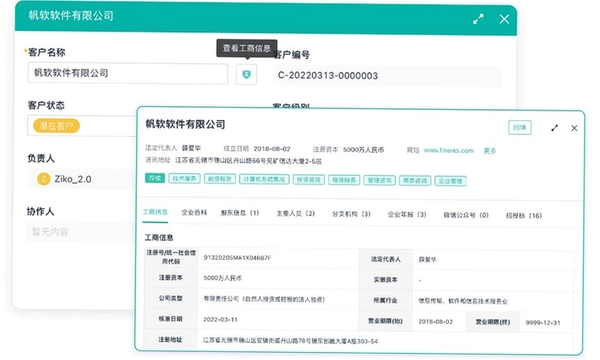Open the 微信公众号 (0) tab
The width and height of the screenshot is (600, 360).
[x=466, y=215]
